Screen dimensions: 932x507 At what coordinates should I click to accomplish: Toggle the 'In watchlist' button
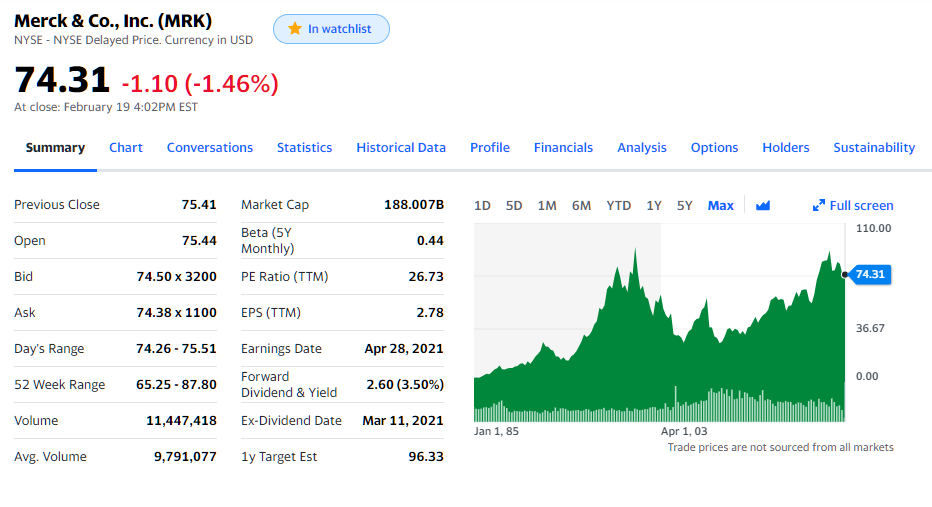pos(331,29)
